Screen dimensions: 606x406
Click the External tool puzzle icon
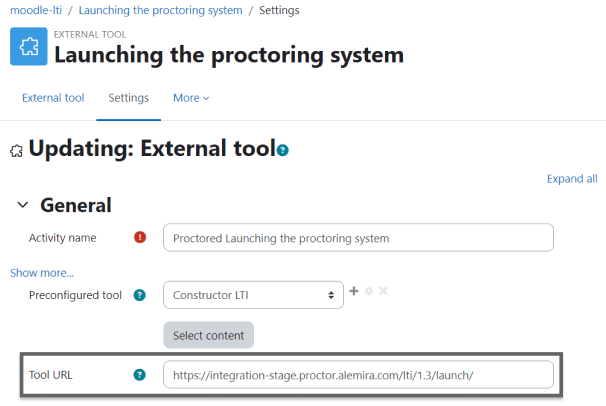pos(28,47)
